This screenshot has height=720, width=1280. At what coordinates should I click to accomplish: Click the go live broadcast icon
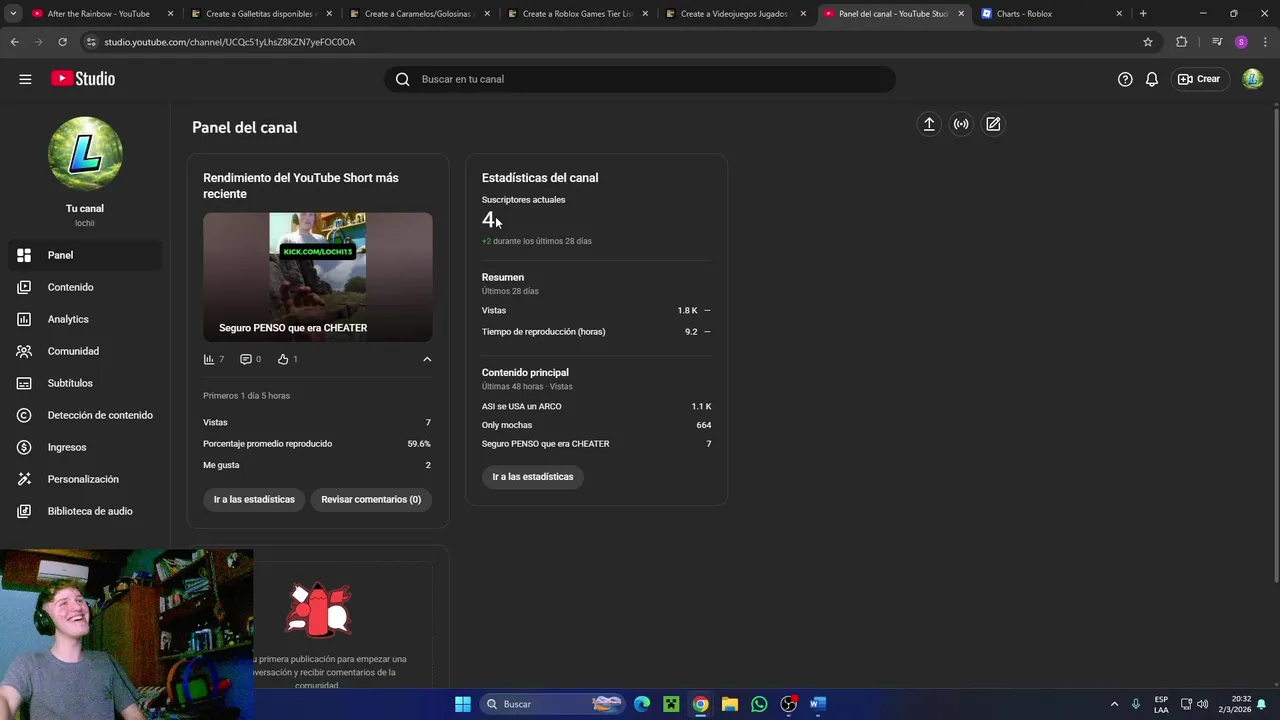[961, 124]
